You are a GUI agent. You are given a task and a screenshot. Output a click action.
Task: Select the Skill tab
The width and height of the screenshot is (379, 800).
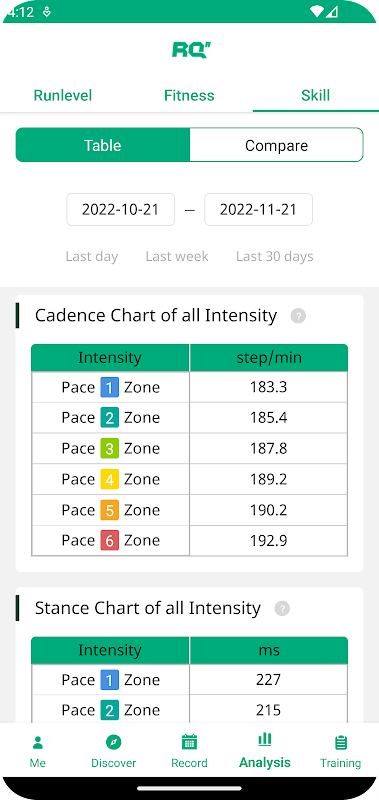tap(316, 95)
